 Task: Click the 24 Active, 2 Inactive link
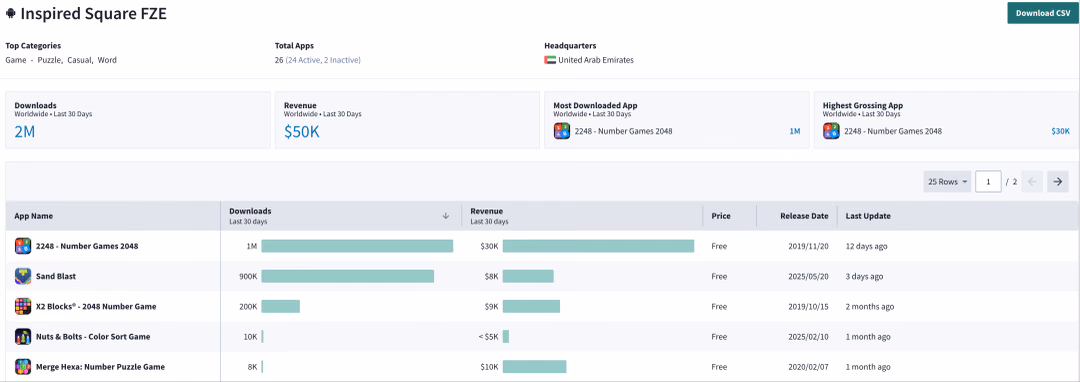pyautogui.click(x=323, y=60)
